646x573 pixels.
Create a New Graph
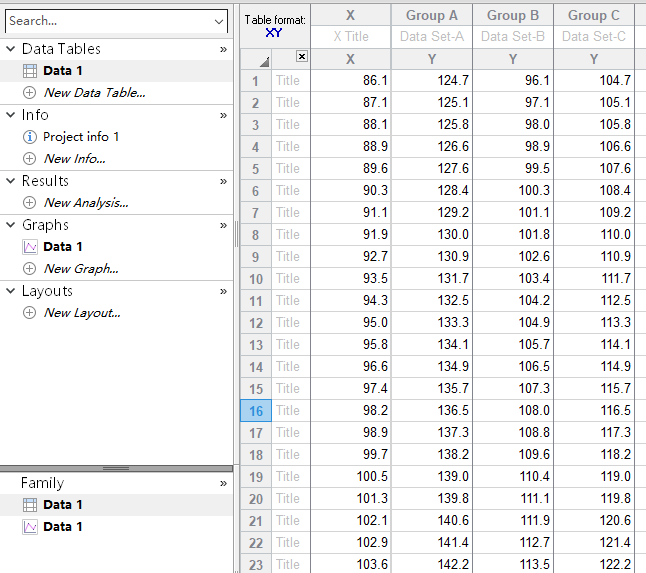click(81, 269)
